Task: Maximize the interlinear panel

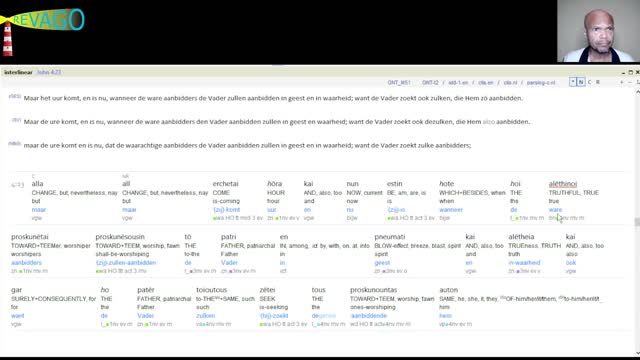Action: pyautogui.click(x=631, y=72)
